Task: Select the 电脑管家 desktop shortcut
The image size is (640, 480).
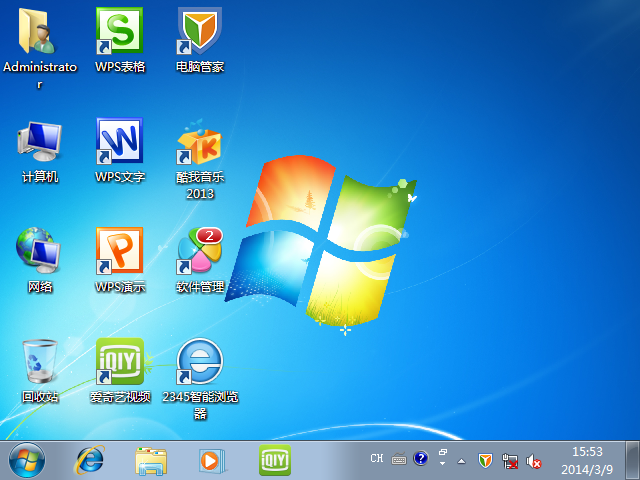Action: coord(200,33)
